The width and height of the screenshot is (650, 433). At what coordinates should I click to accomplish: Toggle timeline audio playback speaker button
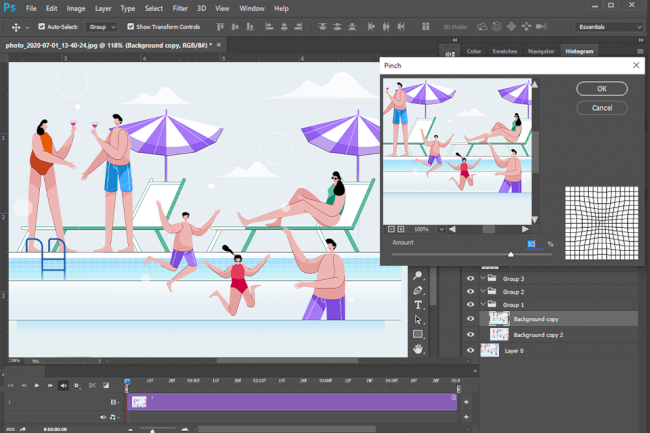63,385
